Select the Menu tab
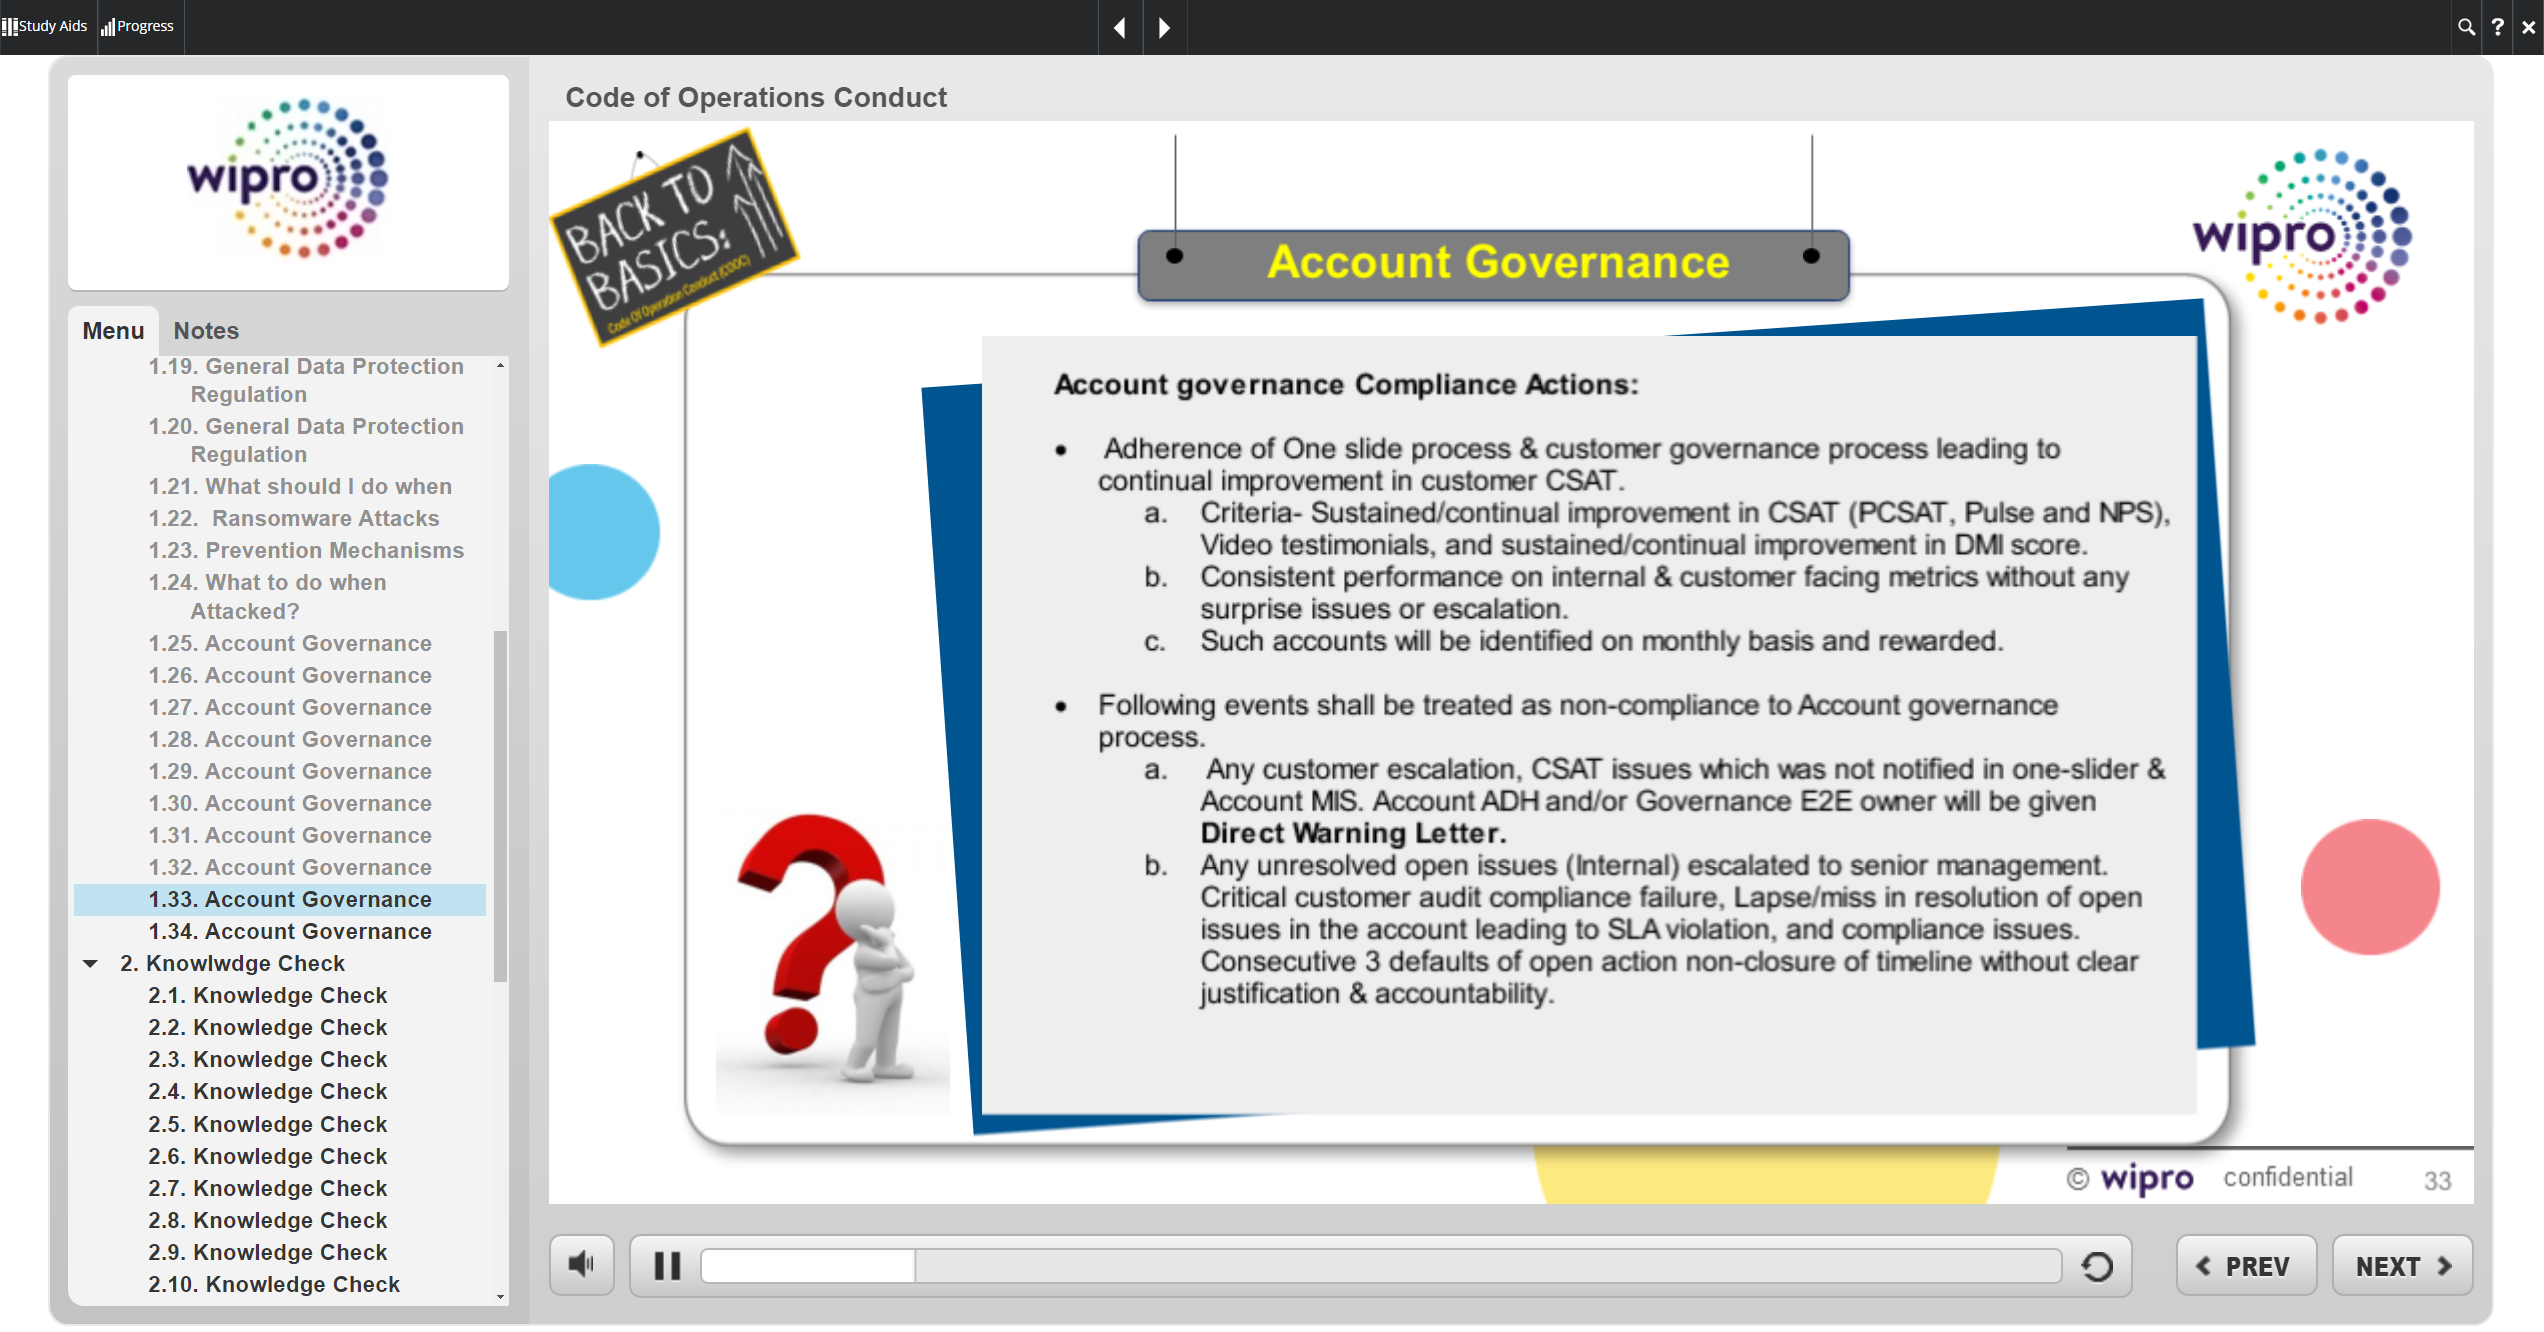The image size is (2544, 1332). click(x=113, y=331)
